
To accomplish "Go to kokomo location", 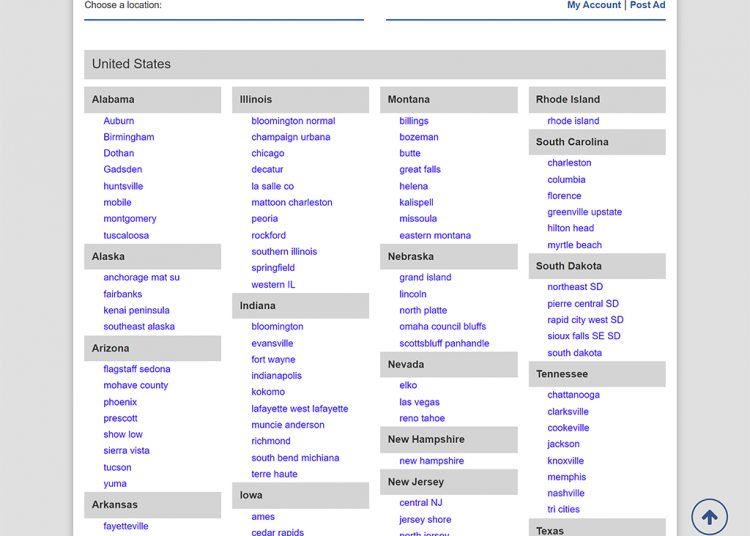I will 268,393.
